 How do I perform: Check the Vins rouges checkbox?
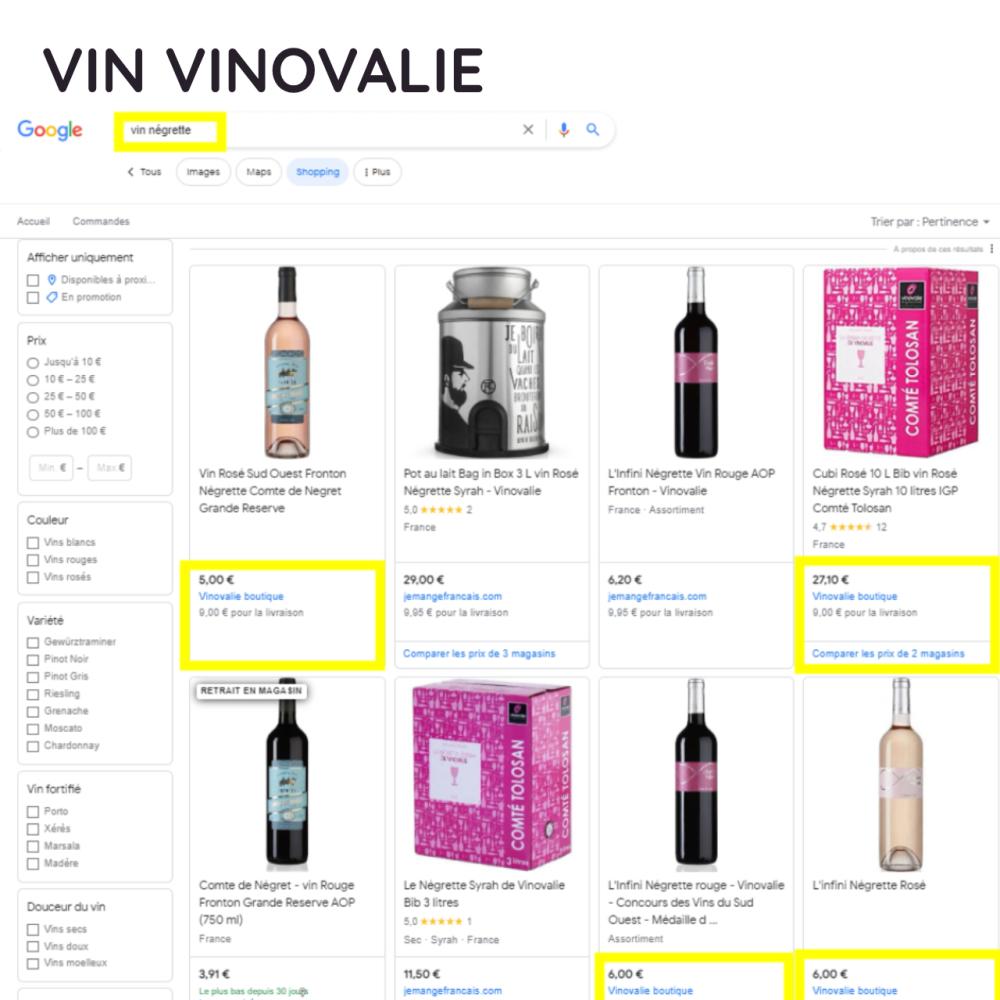(33, 560)
